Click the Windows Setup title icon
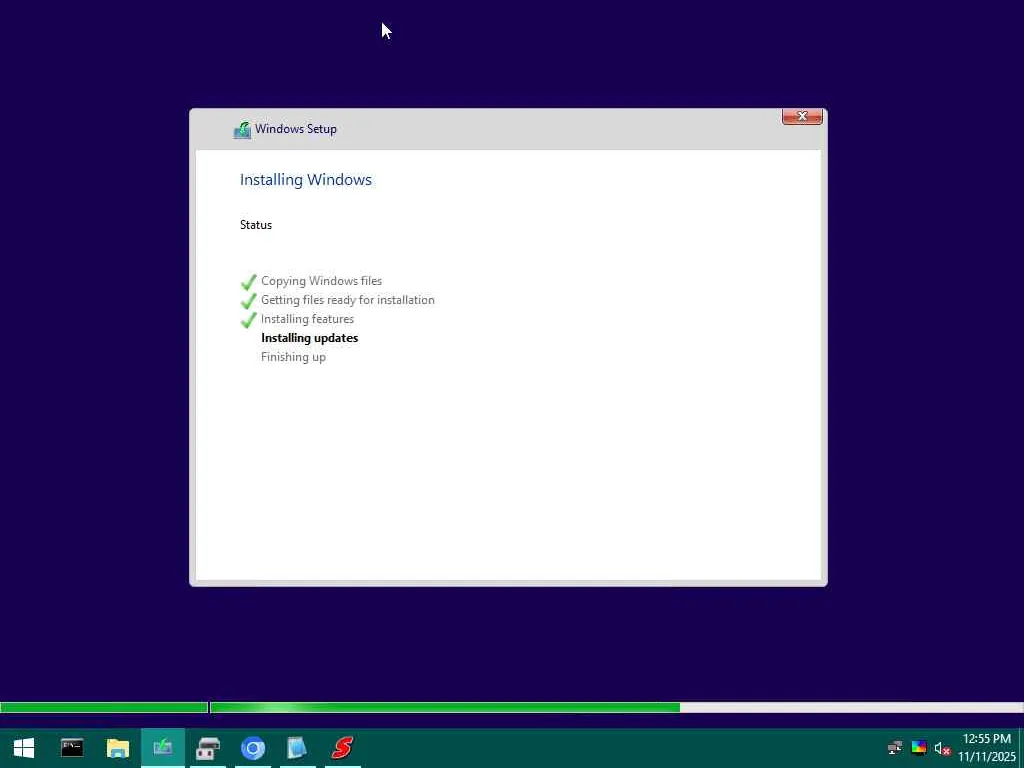Viewport: 1024px width, 768px height. click(x=242, y=129)
